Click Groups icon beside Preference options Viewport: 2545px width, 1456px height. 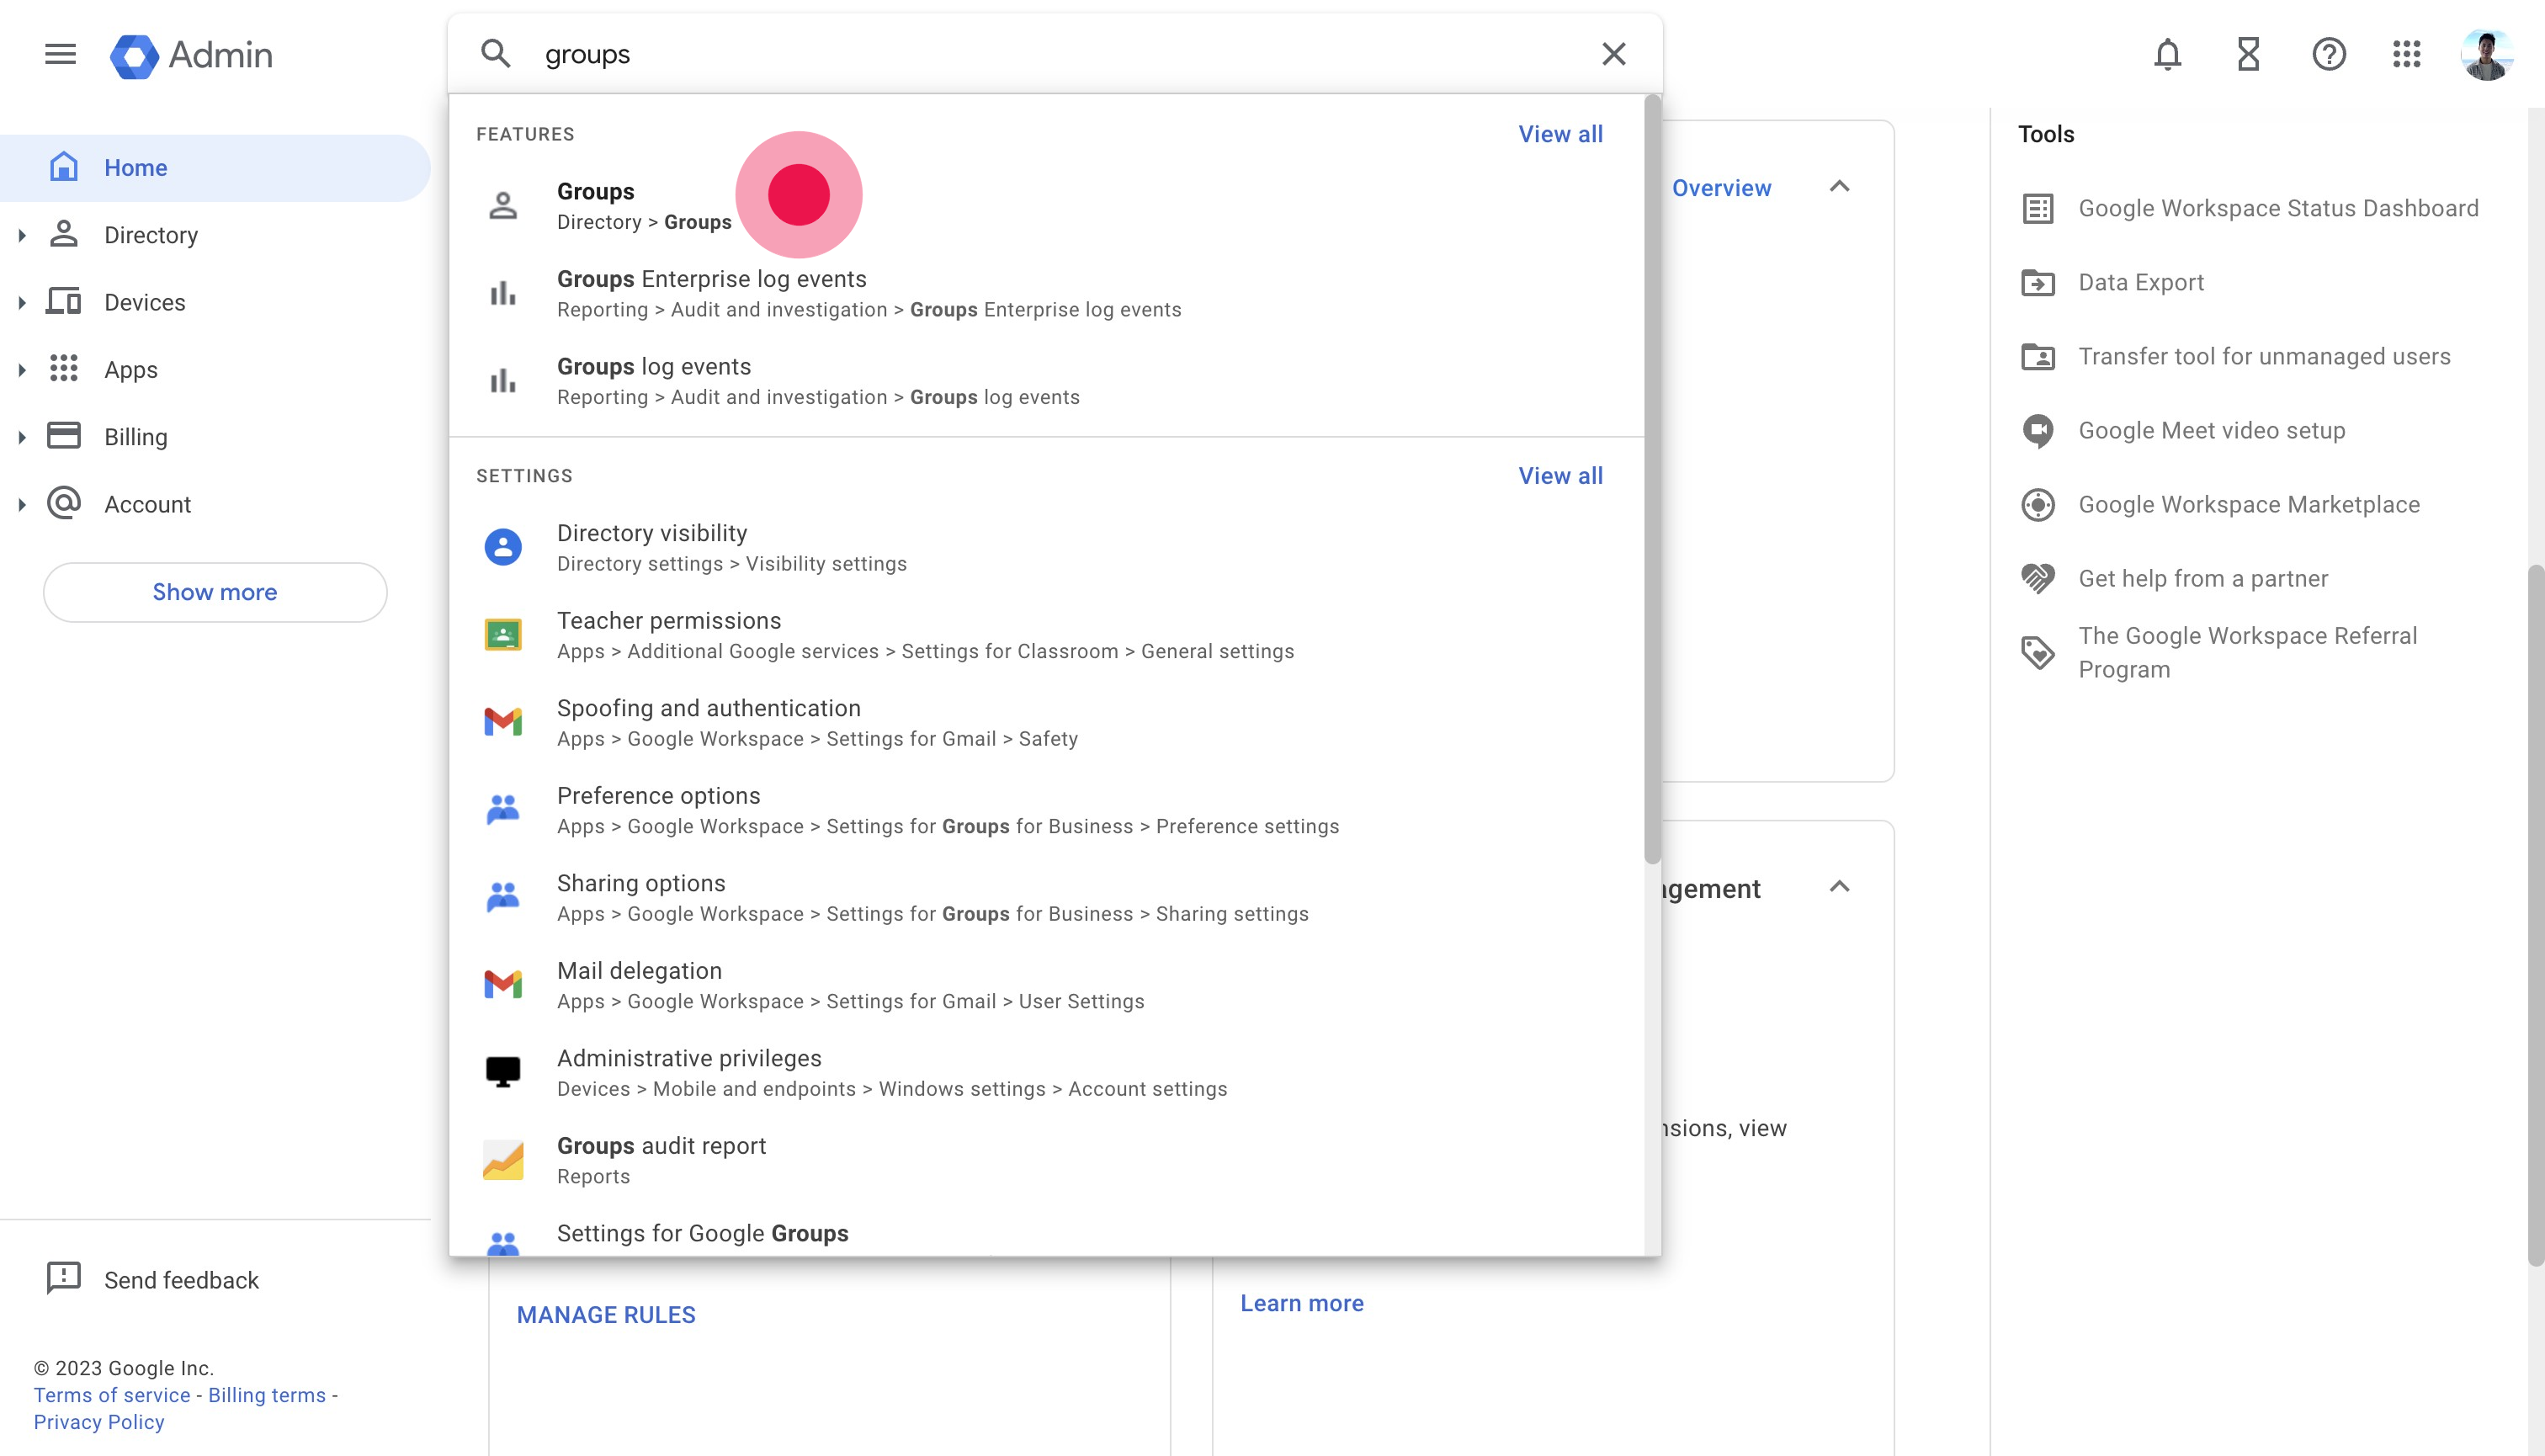tap(503, 809)
